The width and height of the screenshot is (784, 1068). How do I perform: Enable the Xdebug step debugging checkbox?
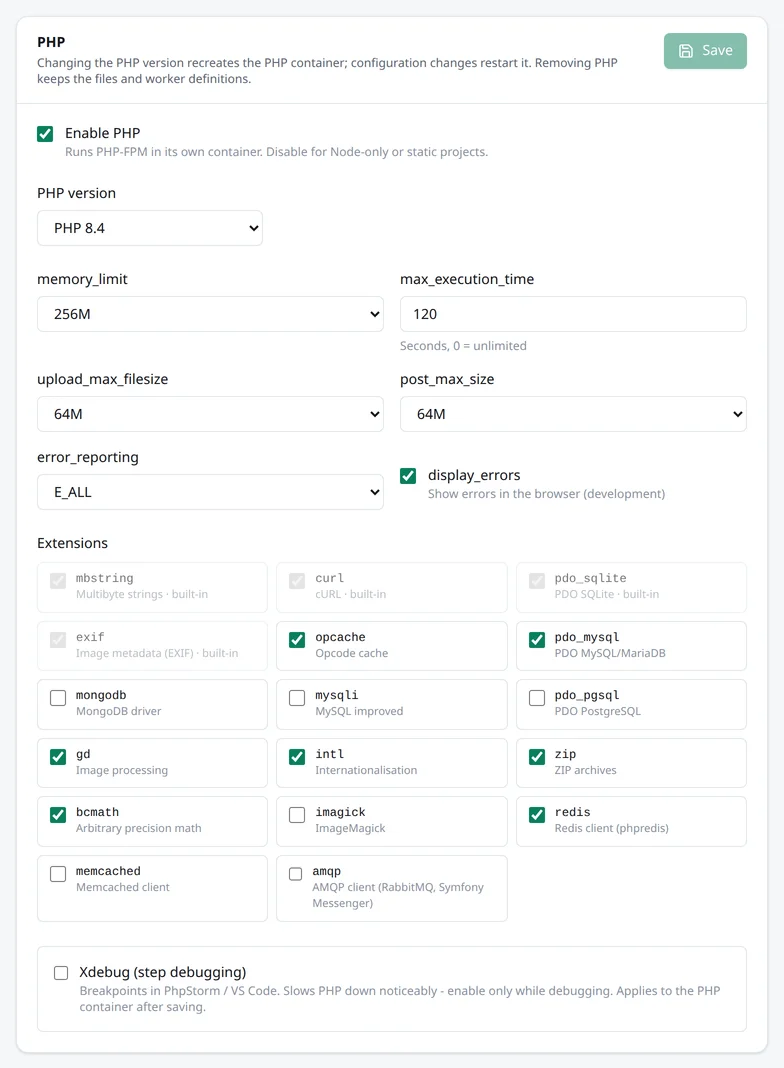coord(61,973)
